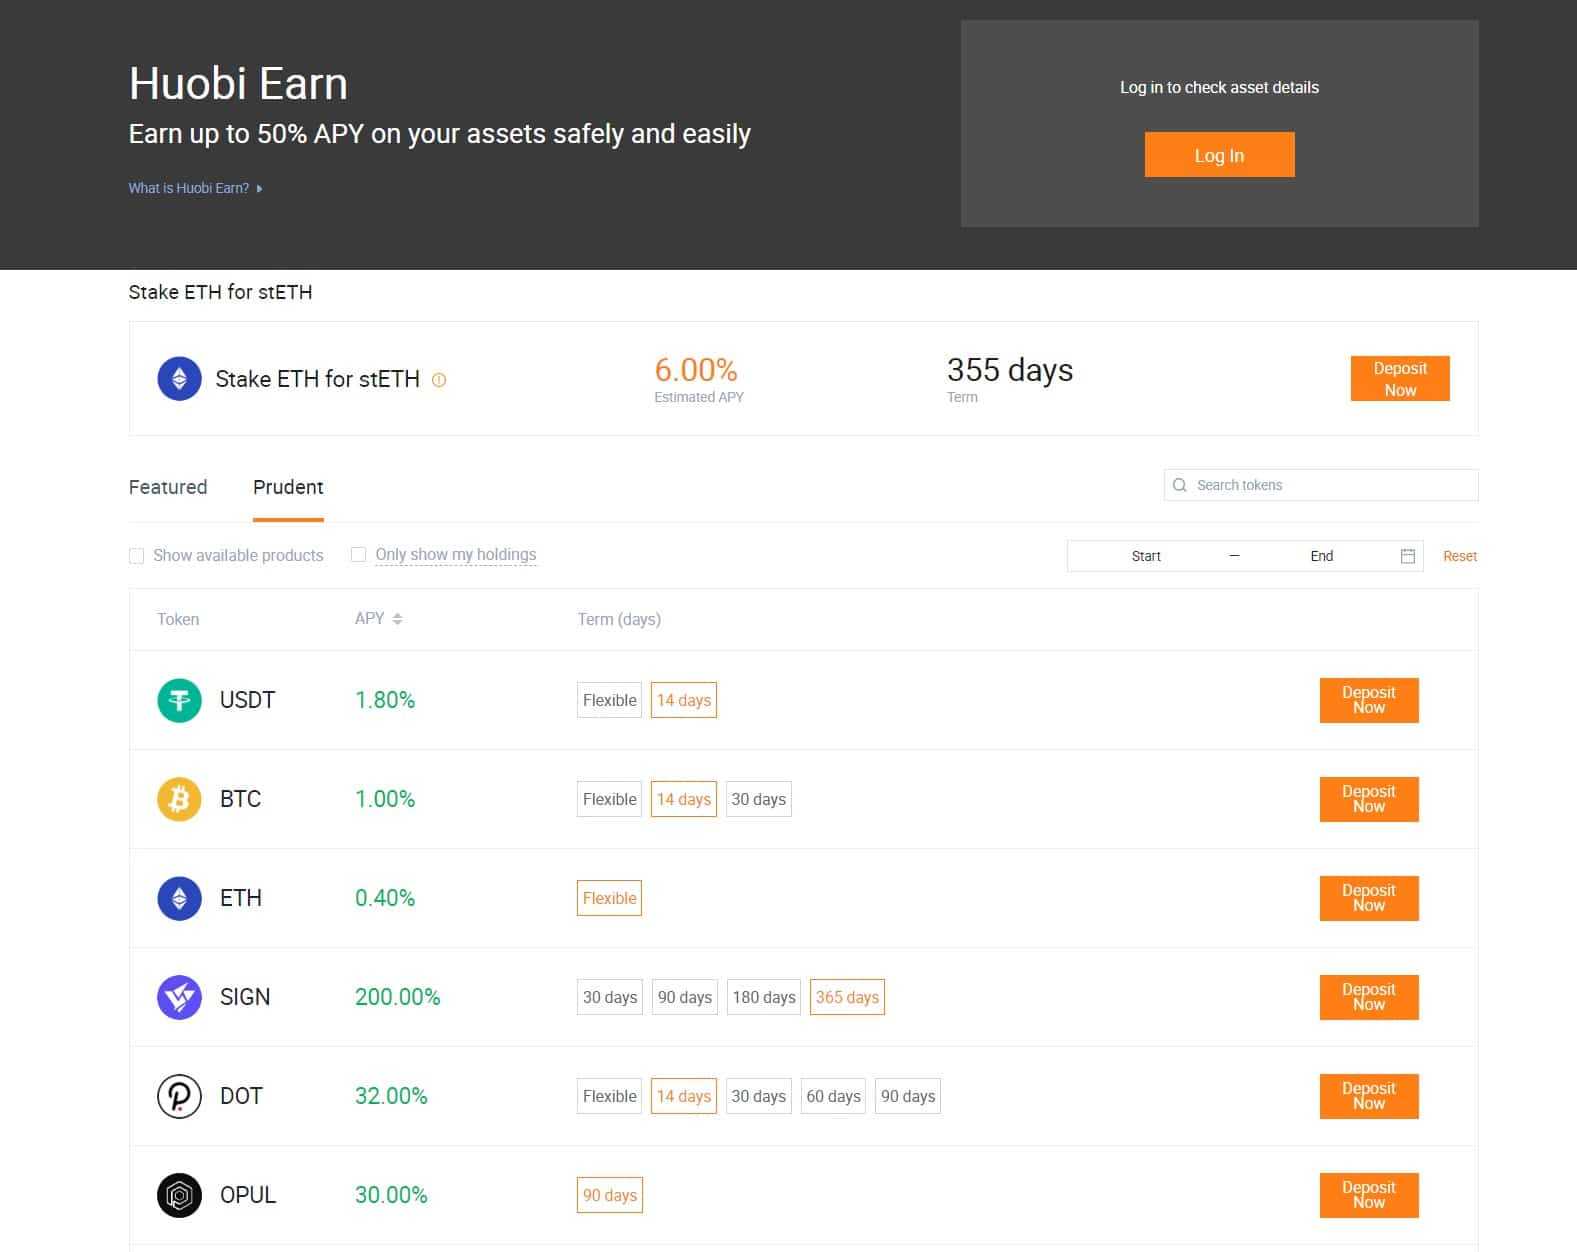Switch to the Featured tab
1577x1252 pixels.
(x=167, y=487)
